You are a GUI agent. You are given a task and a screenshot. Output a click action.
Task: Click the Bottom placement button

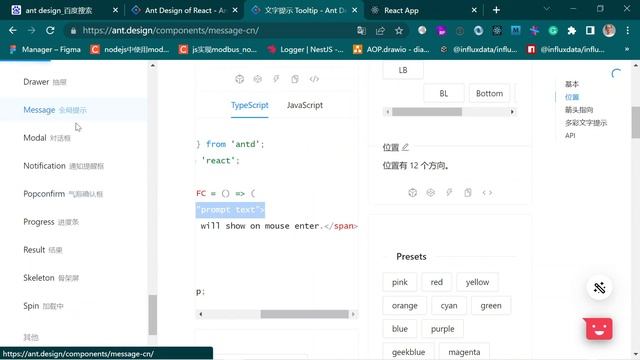[x=489, y=93]
